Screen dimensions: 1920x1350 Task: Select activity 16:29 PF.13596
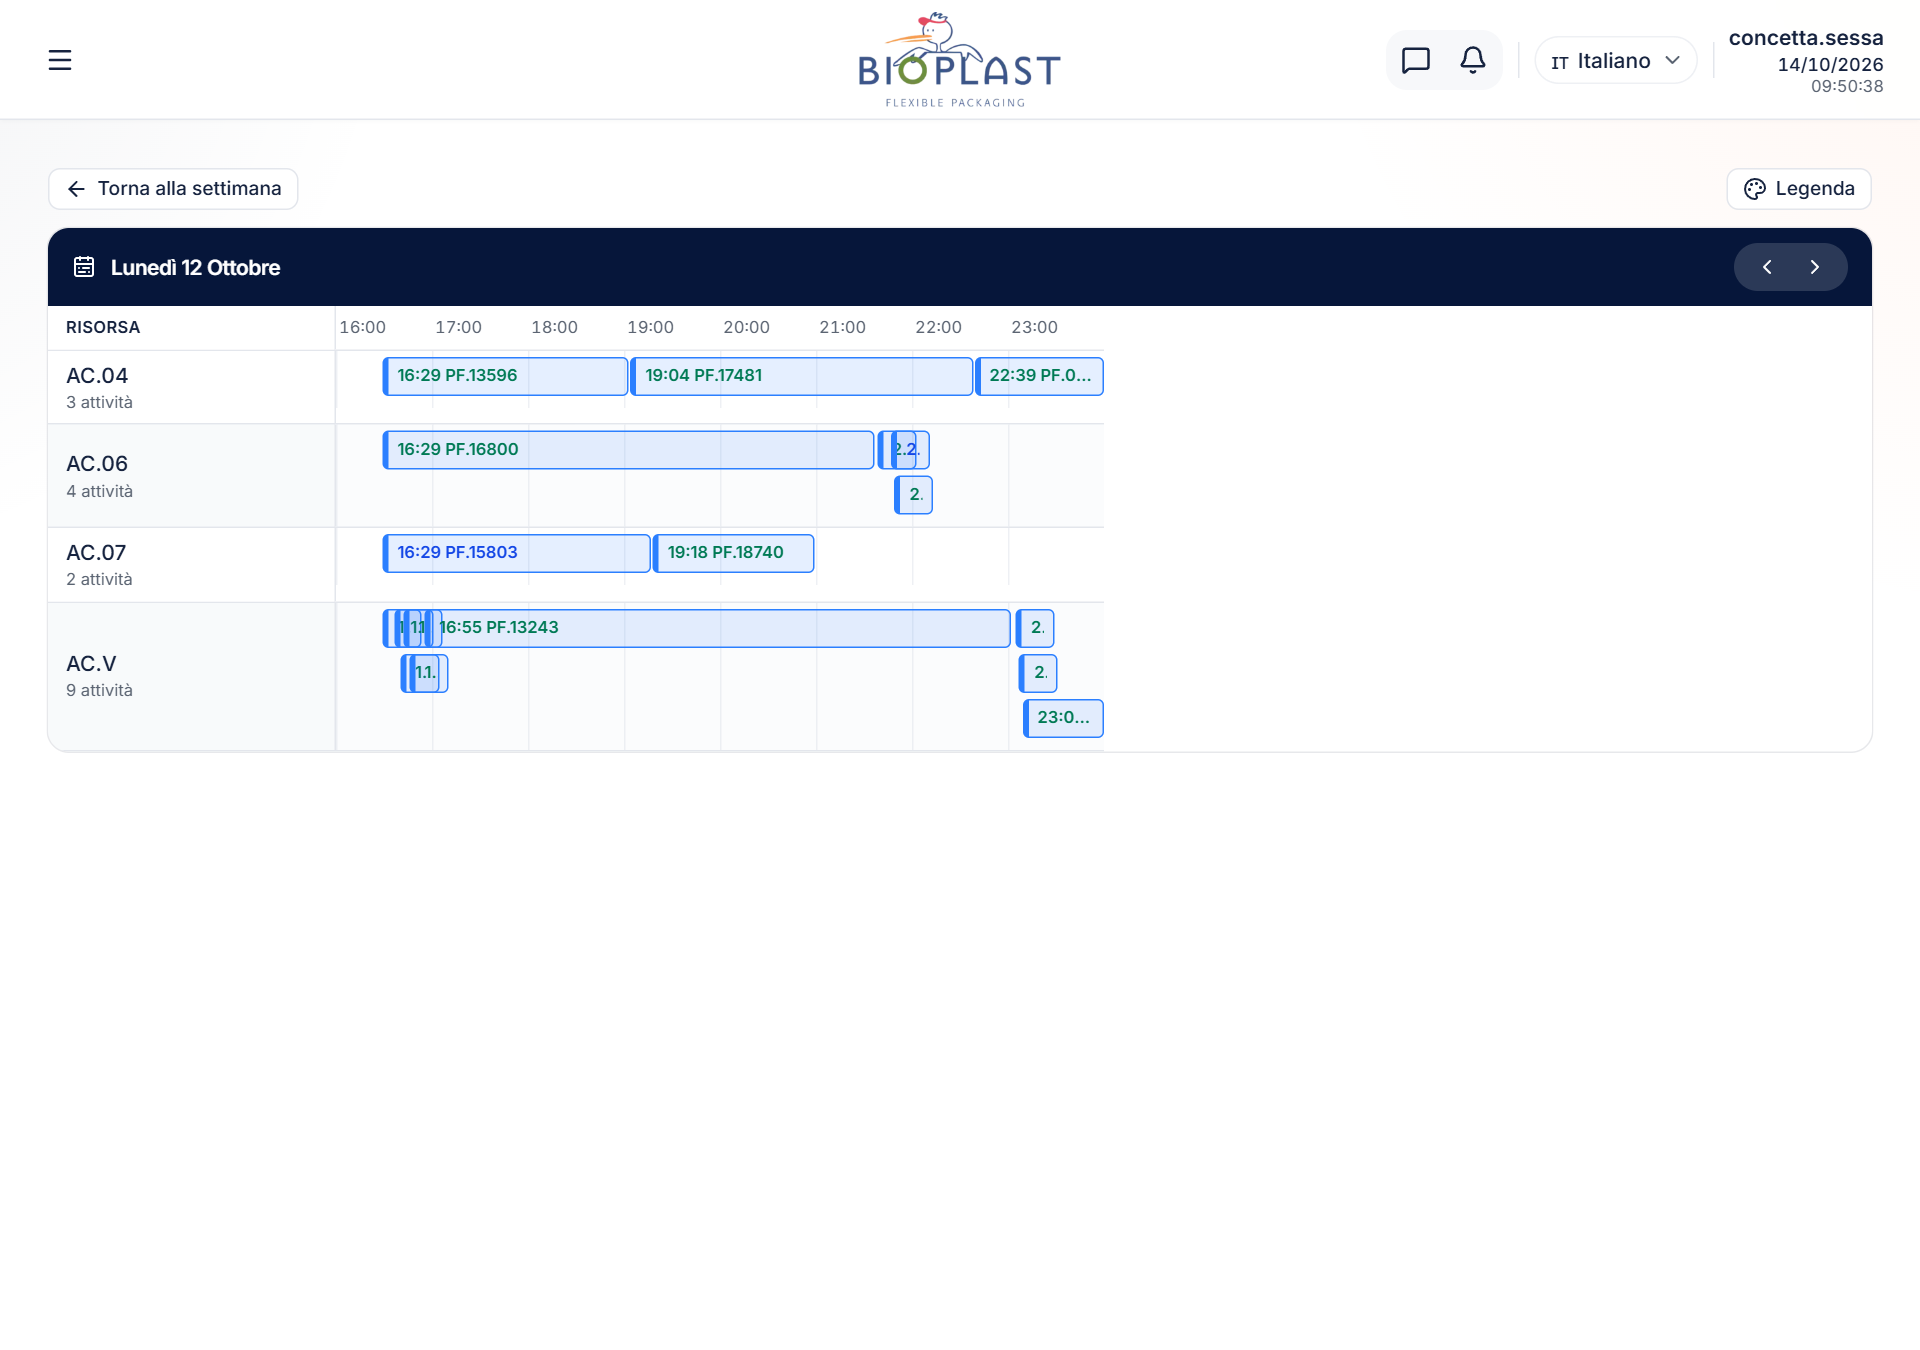(505, 376)
